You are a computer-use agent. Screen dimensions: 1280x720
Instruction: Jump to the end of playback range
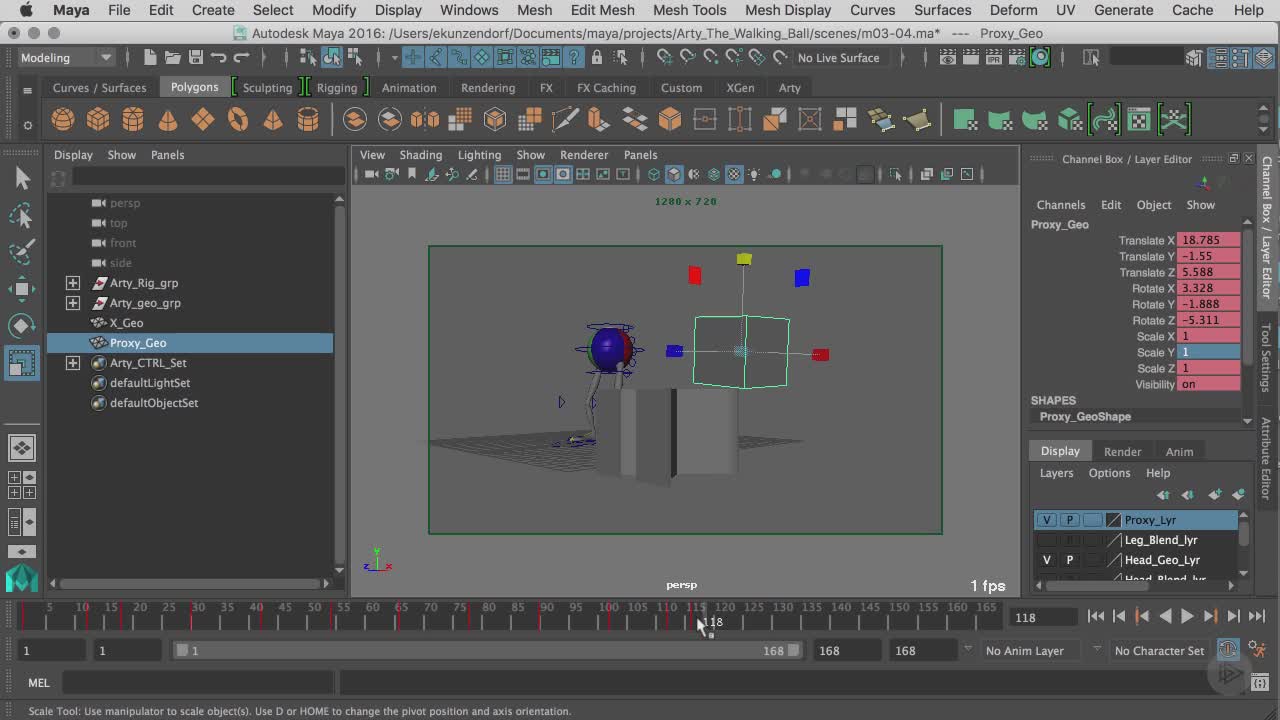pos(1257,617)
